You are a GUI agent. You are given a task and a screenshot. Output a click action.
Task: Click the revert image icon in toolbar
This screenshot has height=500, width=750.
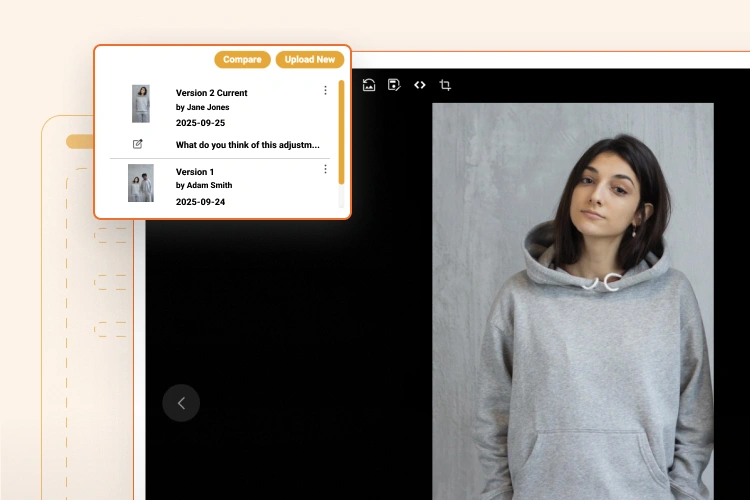point(369,85)
